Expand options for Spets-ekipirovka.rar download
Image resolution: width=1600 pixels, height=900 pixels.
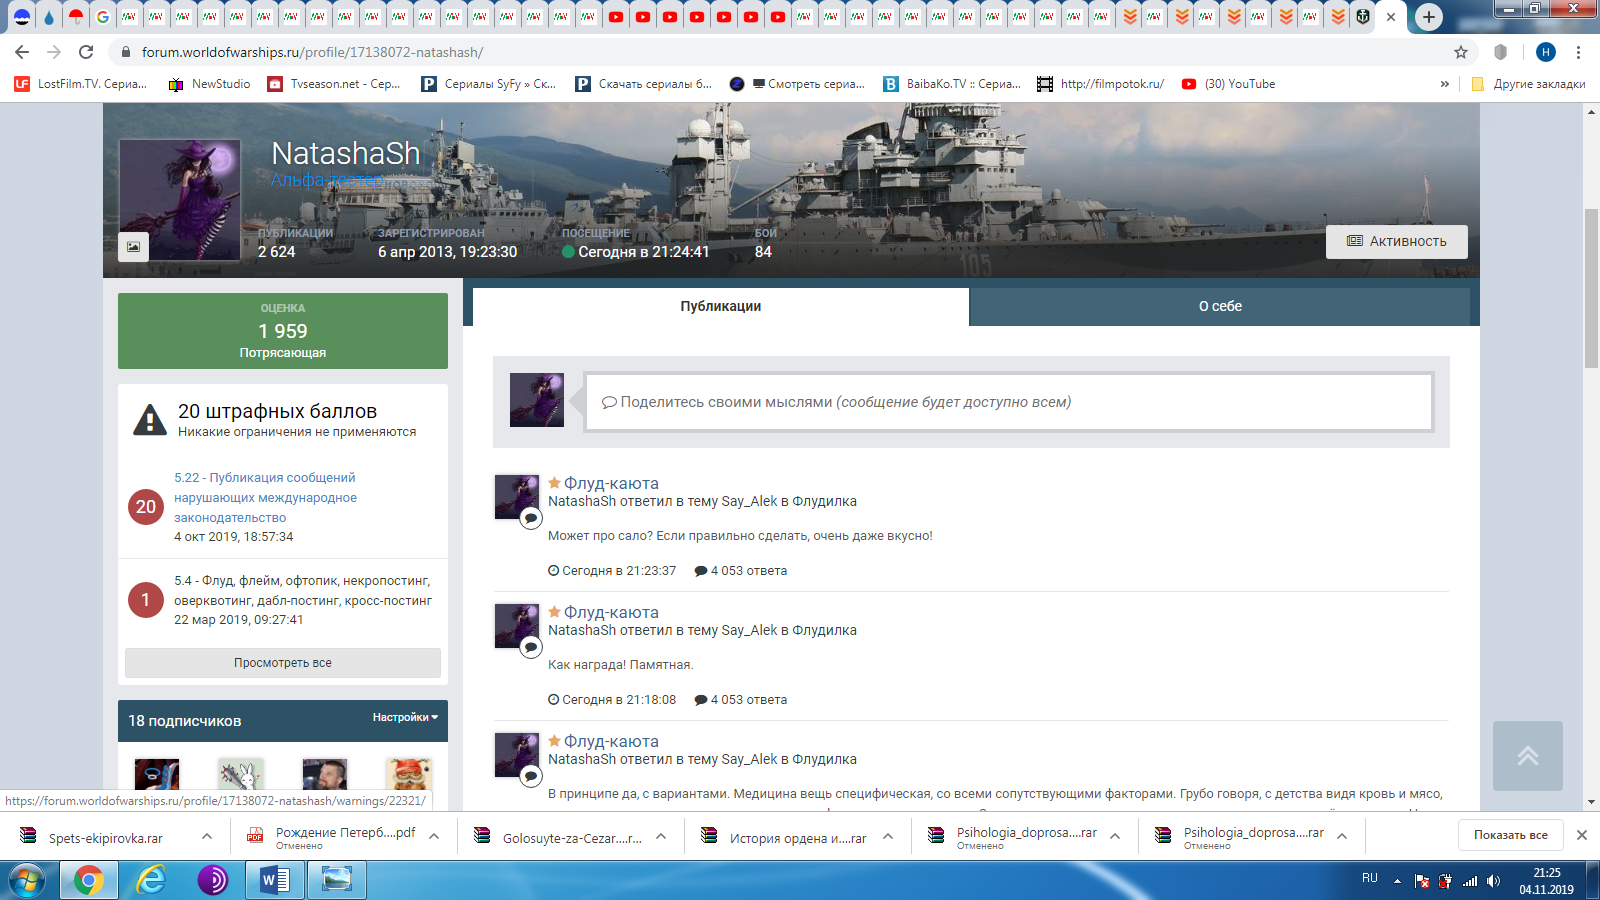pos(207,837)
